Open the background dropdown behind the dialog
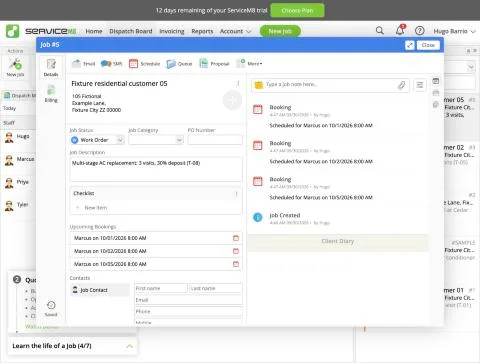Viewport: 480px width, 363px height. click(x=471, y=67)
